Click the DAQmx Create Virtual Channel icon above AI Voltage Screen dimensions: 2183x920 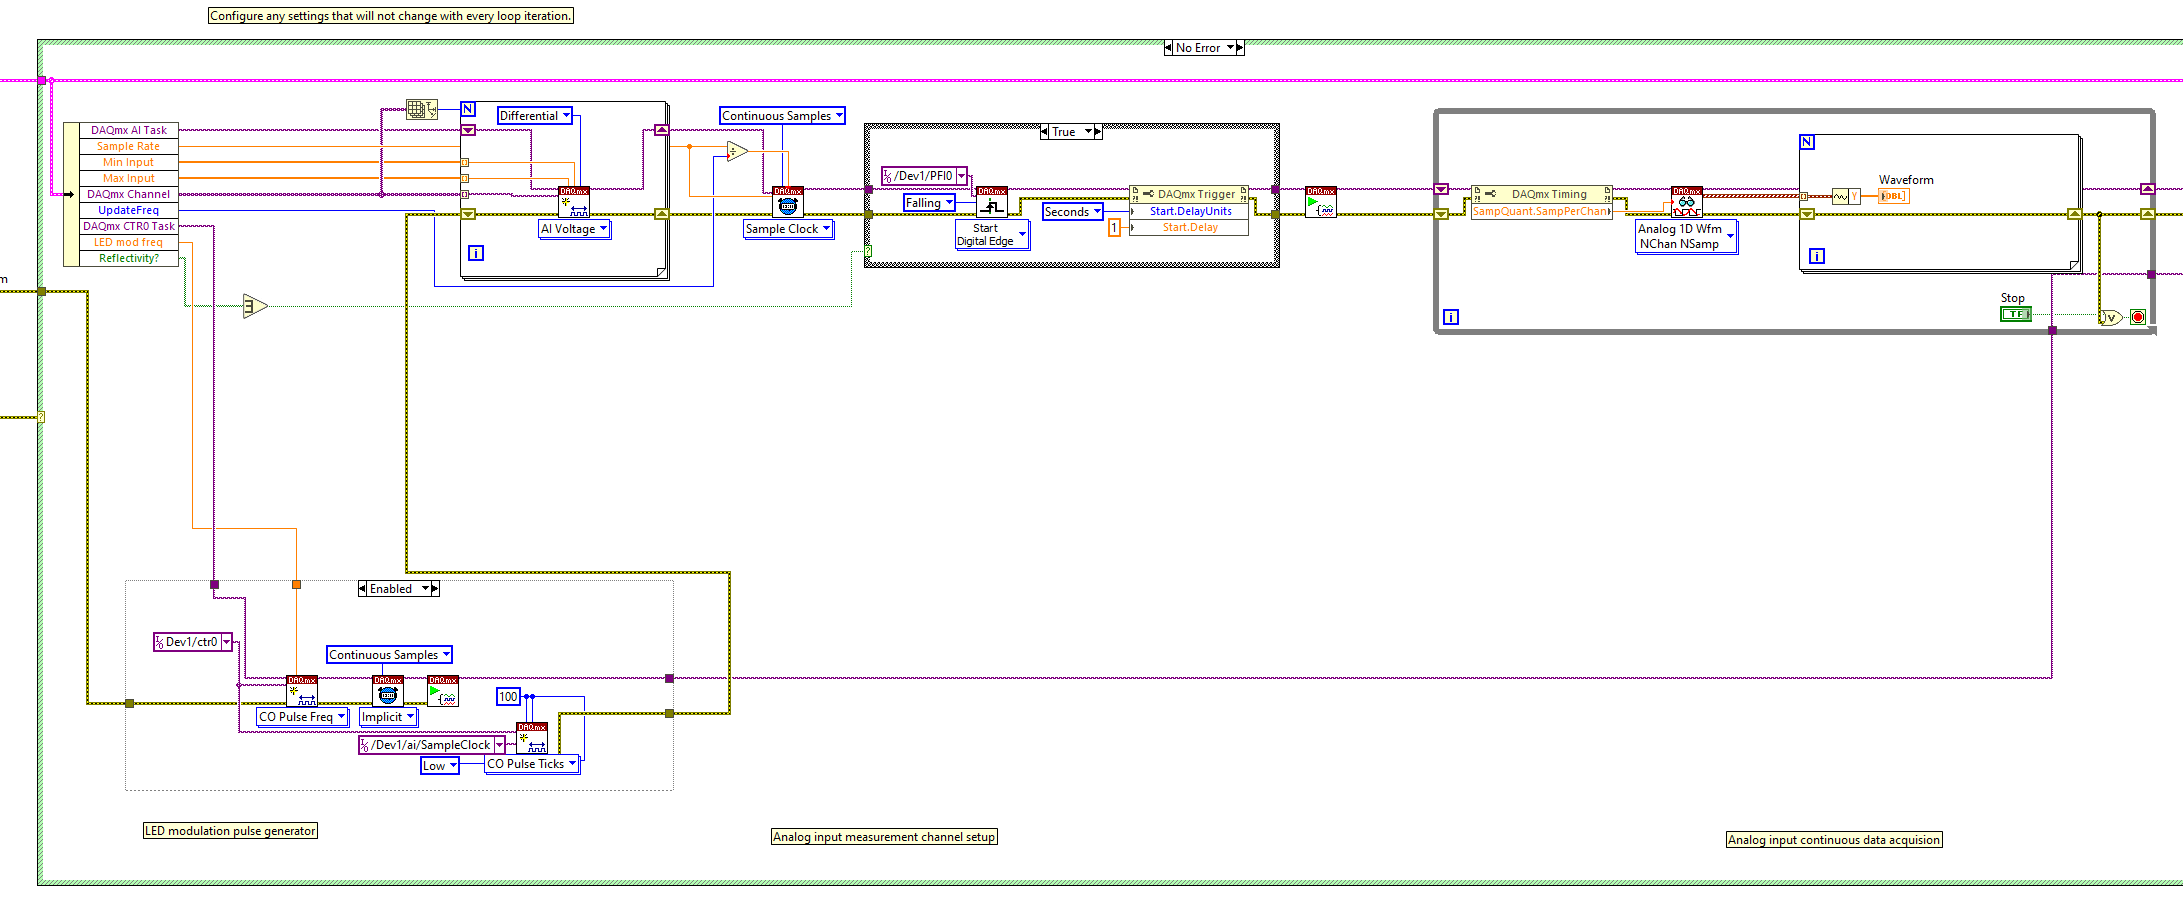[574, 200]
